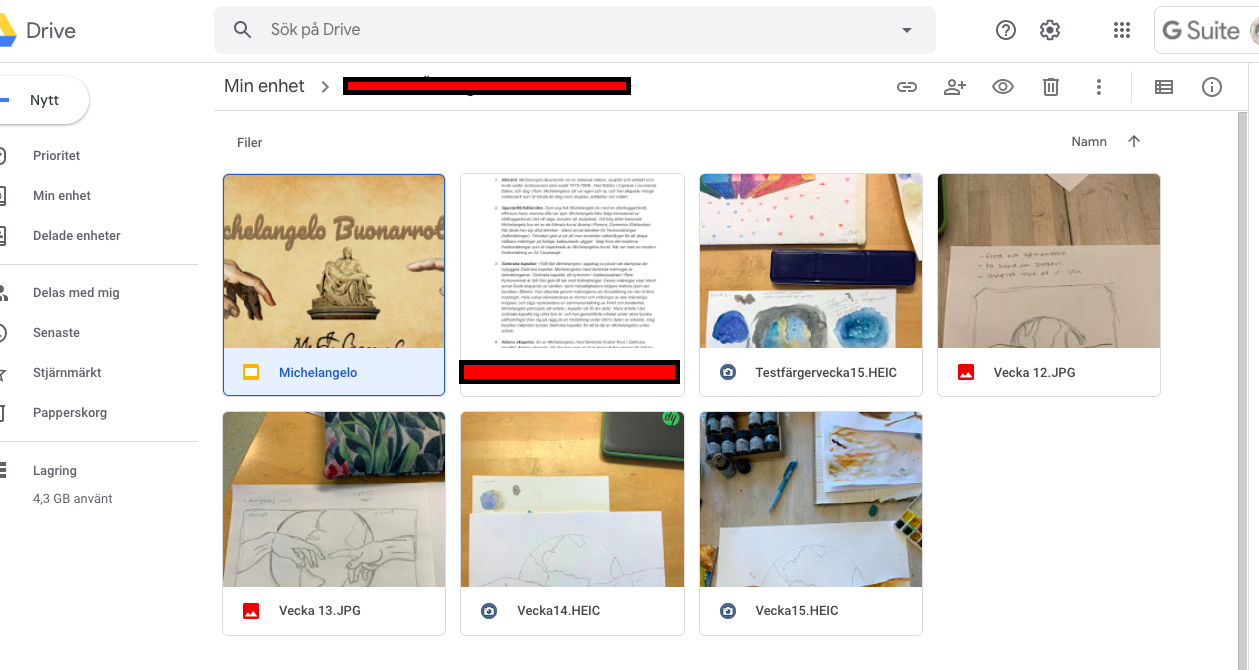Switch to list layout view
1259x670 pixels.
(1164, 87)
